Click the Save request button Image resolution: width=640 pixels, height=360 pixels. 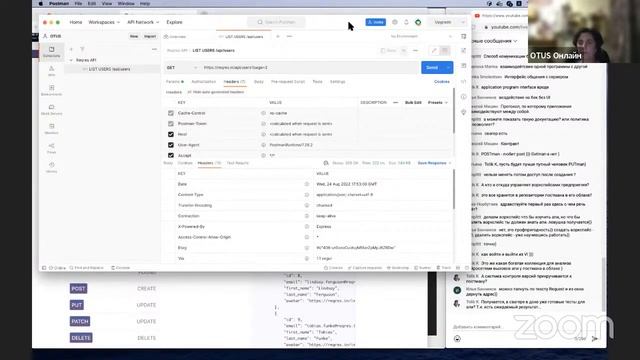click(389, 51)
